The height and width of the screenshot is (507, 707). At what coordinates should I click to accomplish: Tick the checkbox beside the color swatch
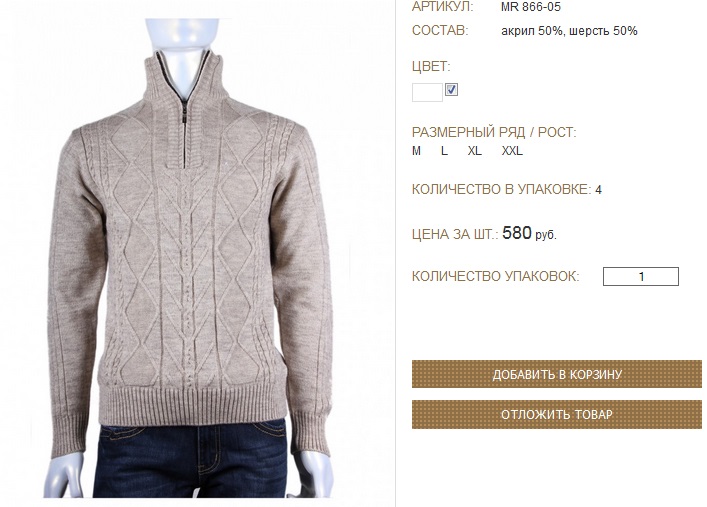tap(451, 90)
